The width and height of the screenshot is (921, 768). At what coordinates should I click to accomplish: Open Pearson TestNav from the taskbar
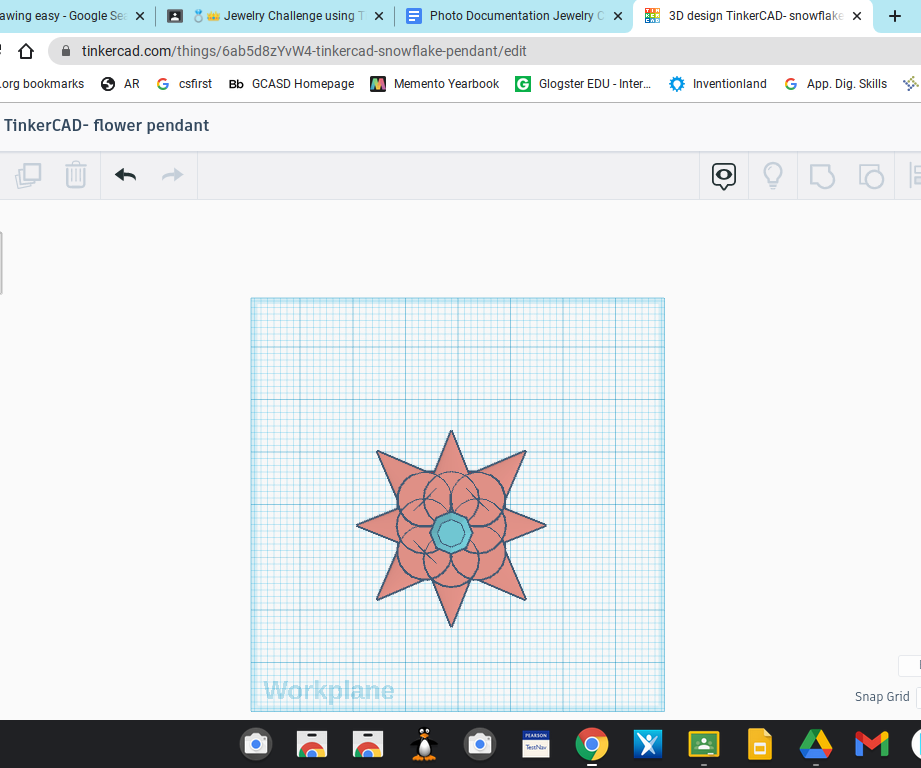(x=535, y=744)
